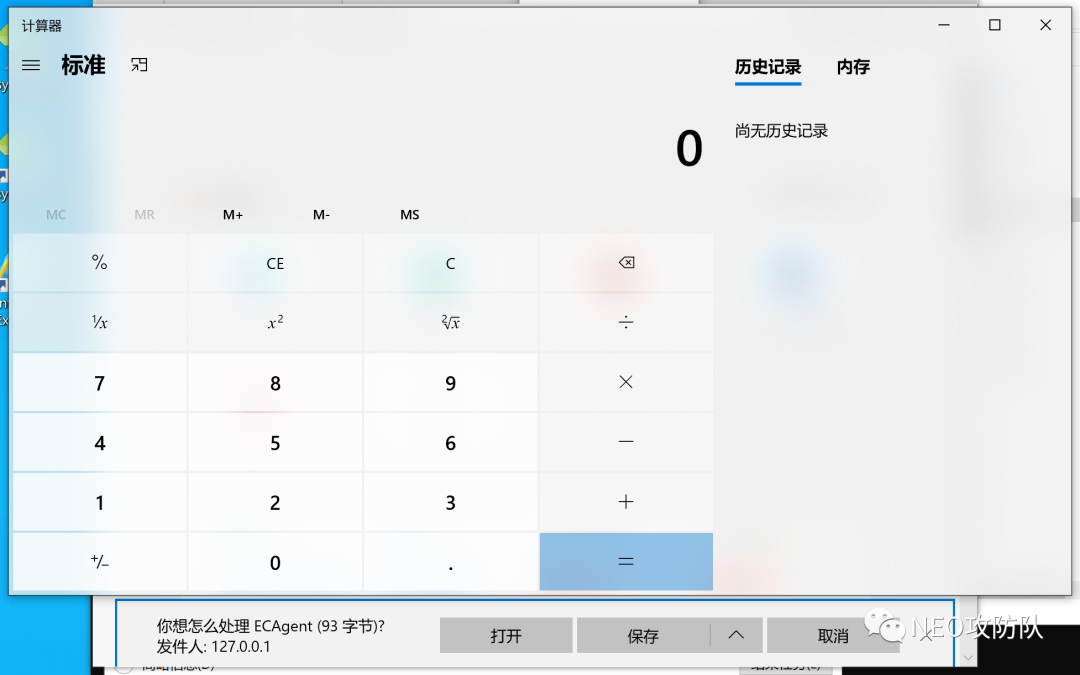Click the M- memory subtract button
Viewport: 1080px width, 675px height.
[x=321, y=215]
